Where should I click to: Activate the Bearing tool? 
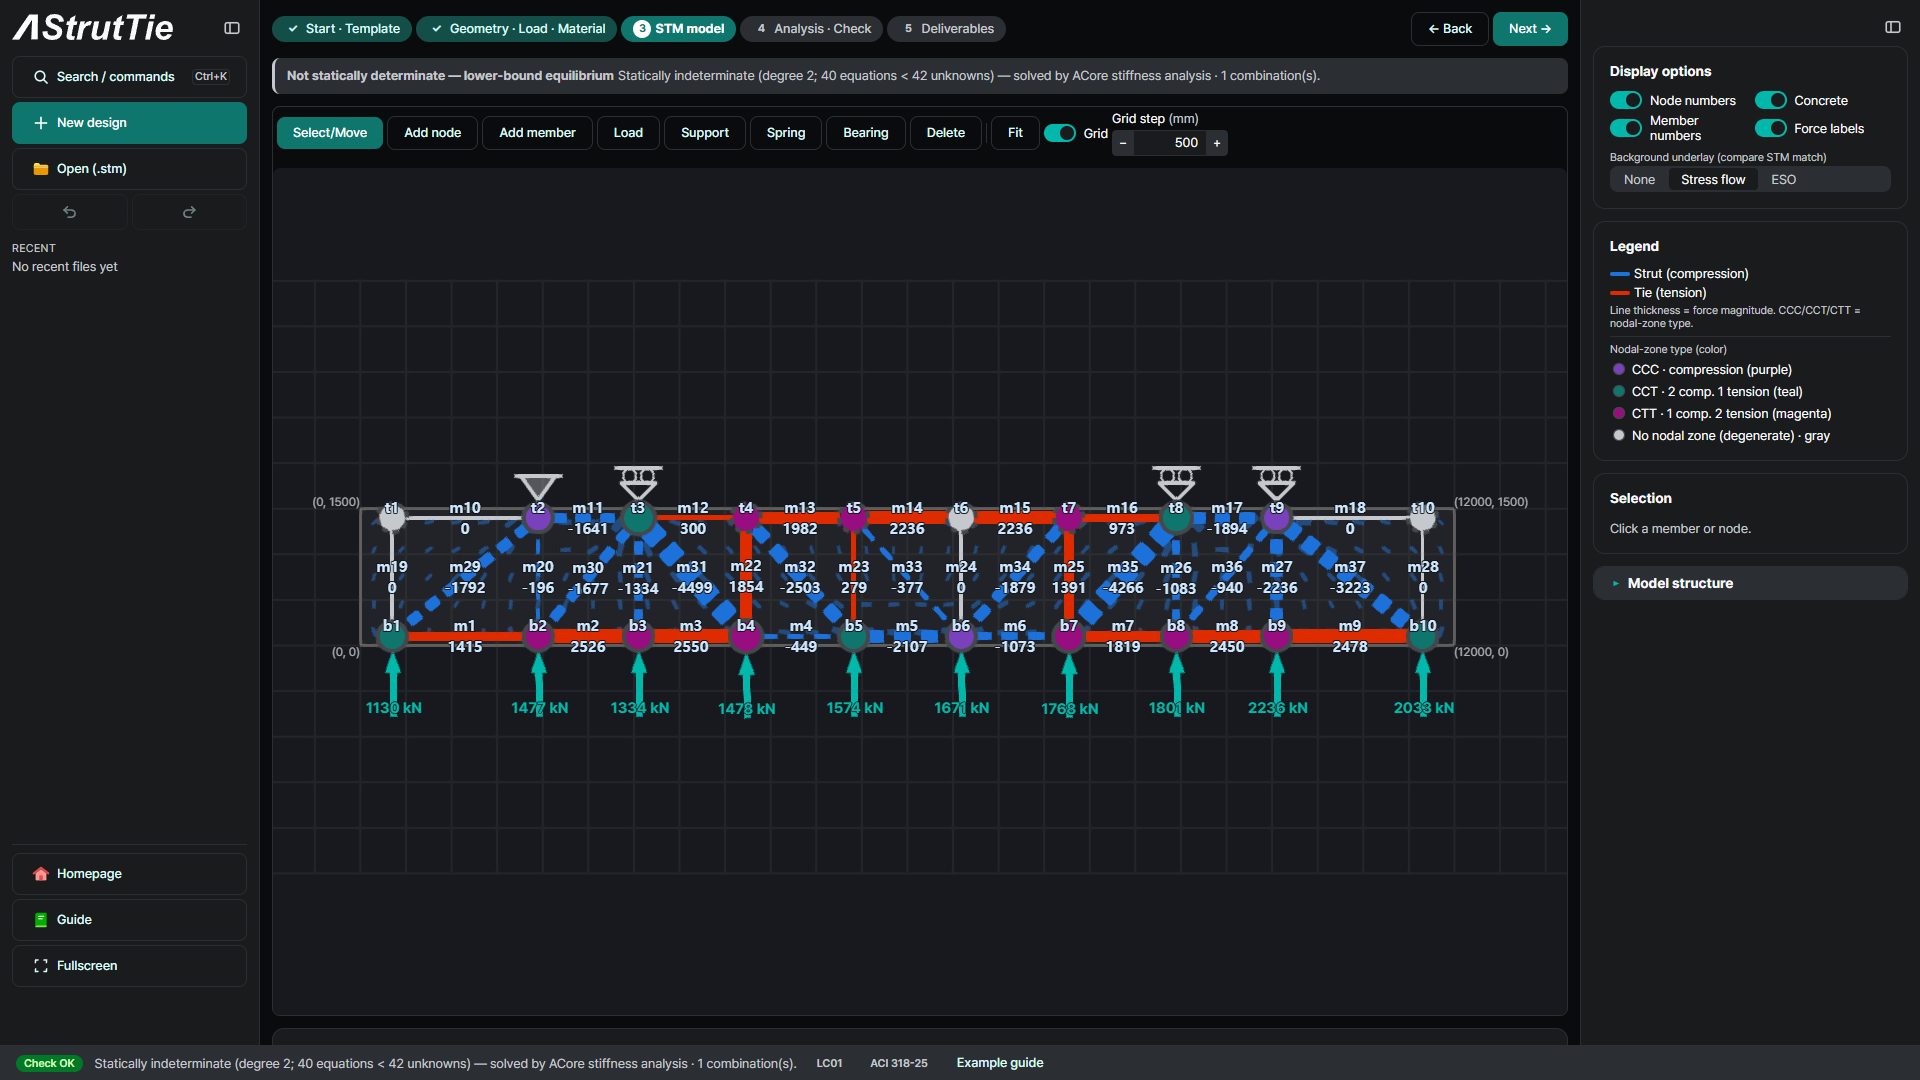(865, 133)
